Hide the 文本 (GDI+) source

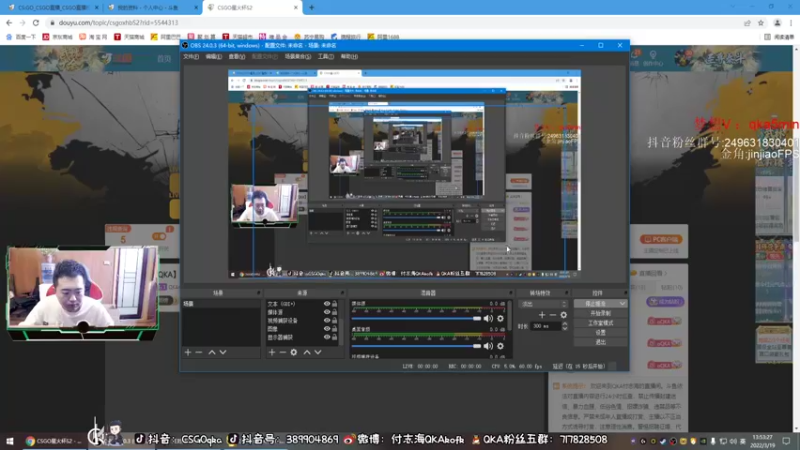(x=327, y=304)
